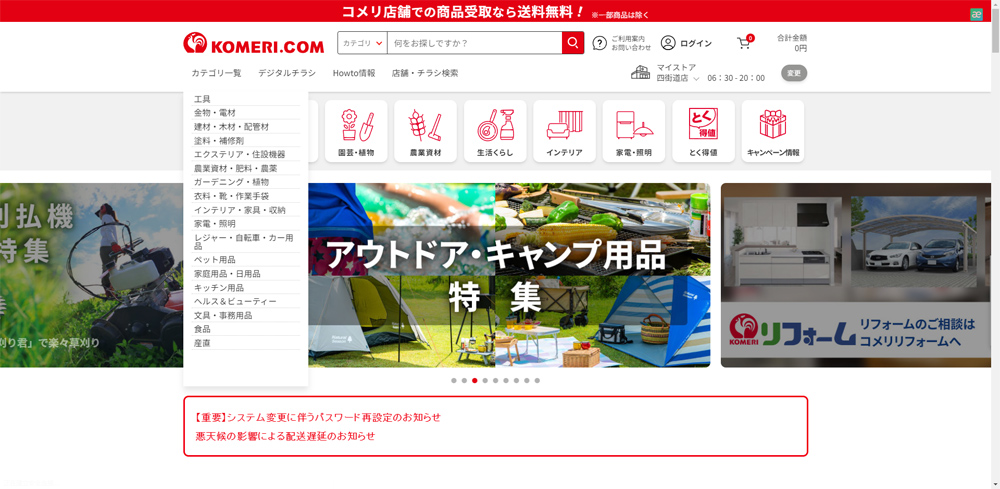Click the search input field
Screen dimensions: 1000x489
pyautogui.click(x=474, y=43)
